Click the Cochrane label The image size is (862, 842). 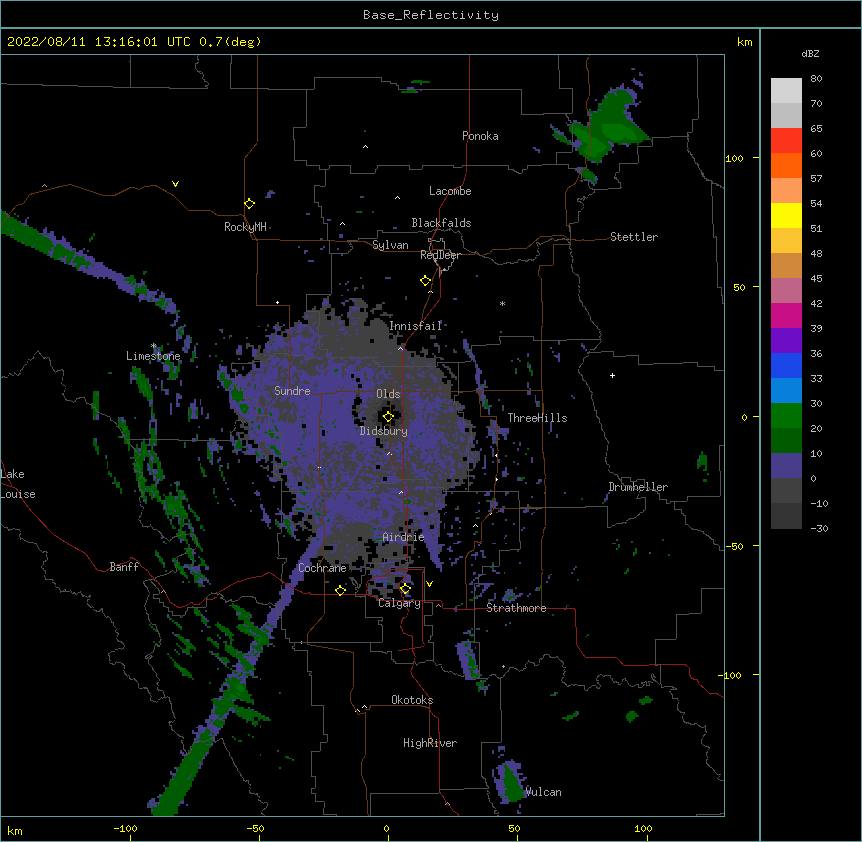(322, 568)
